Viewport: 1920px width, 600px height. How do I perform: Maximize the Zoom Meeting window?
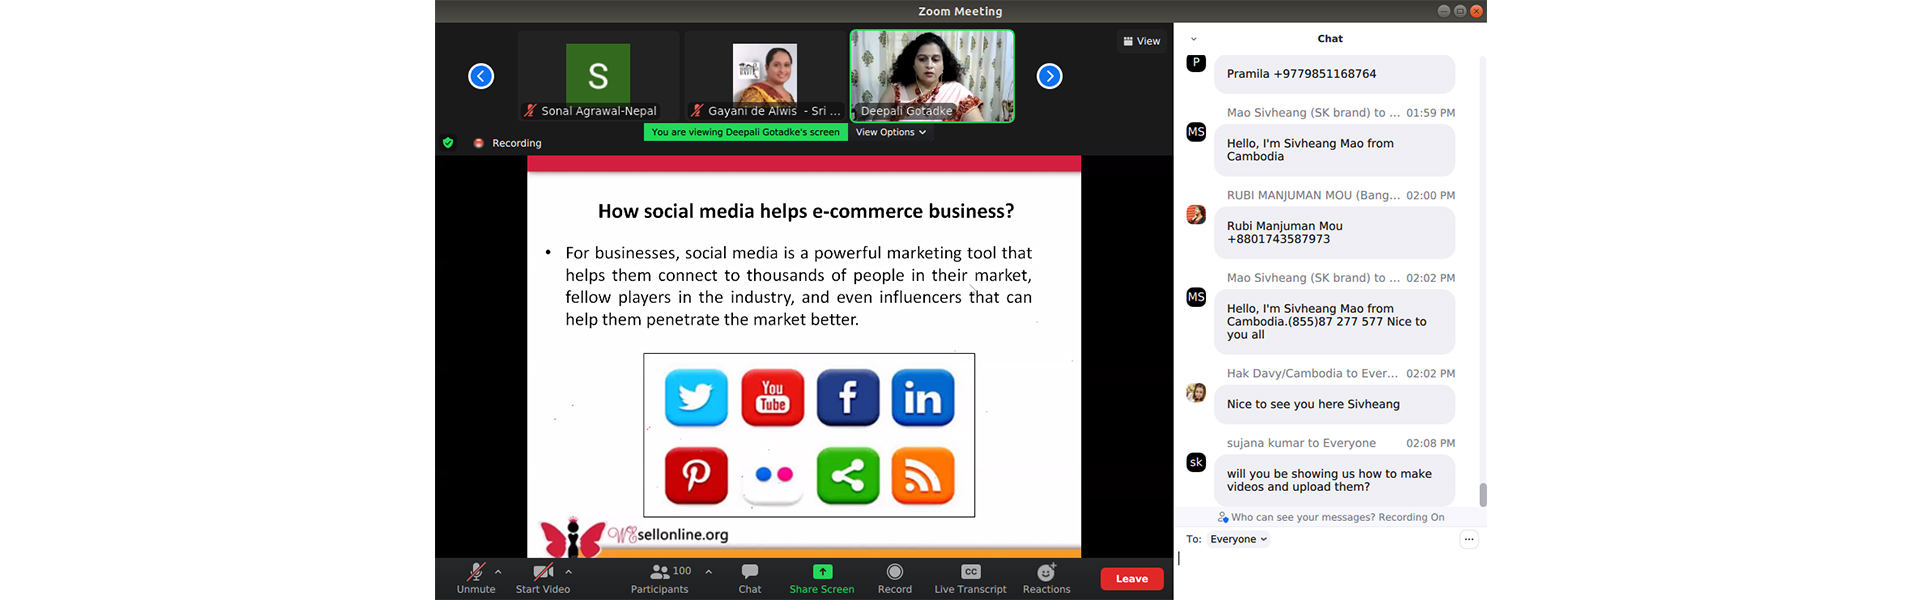click(1460, 11)
